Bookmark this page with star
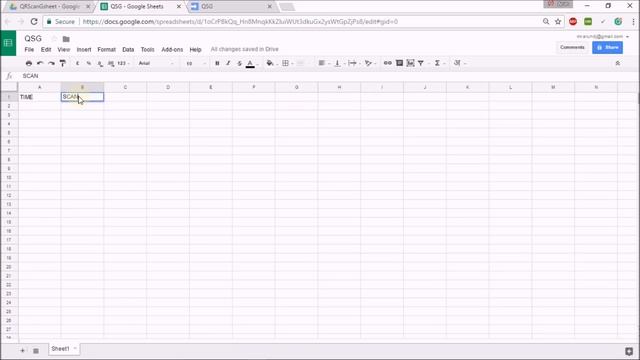Image resolution: width=640 pixels, height=360 pixels. click(558, 21)
